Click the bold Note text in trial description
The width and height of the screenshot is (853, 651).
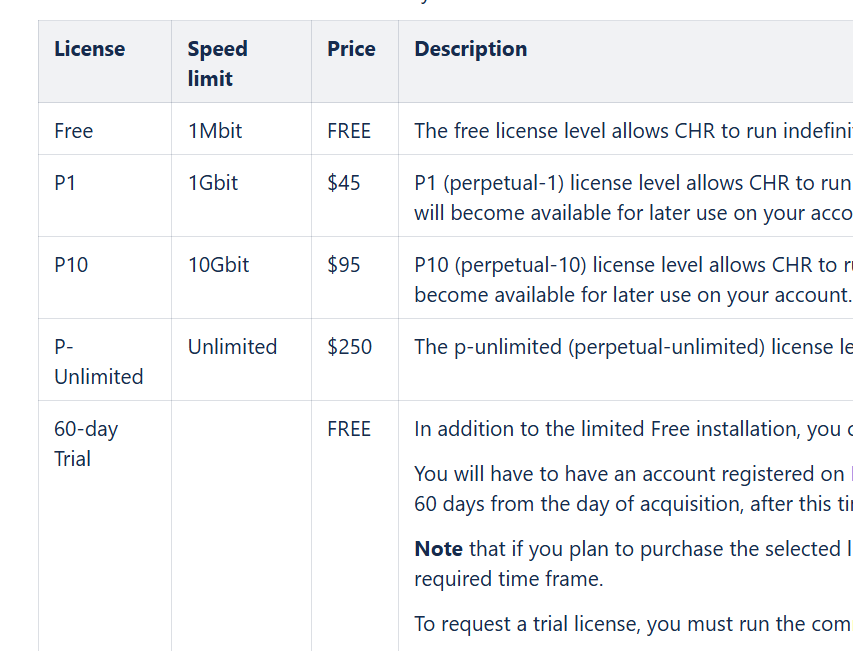coord(438,549)
